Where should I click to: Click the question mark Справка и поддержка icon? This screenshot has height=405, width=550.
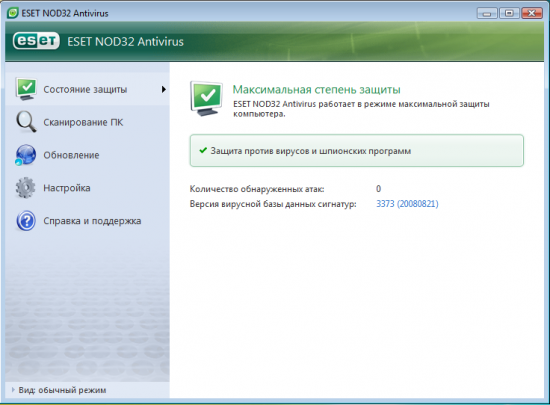26,221
